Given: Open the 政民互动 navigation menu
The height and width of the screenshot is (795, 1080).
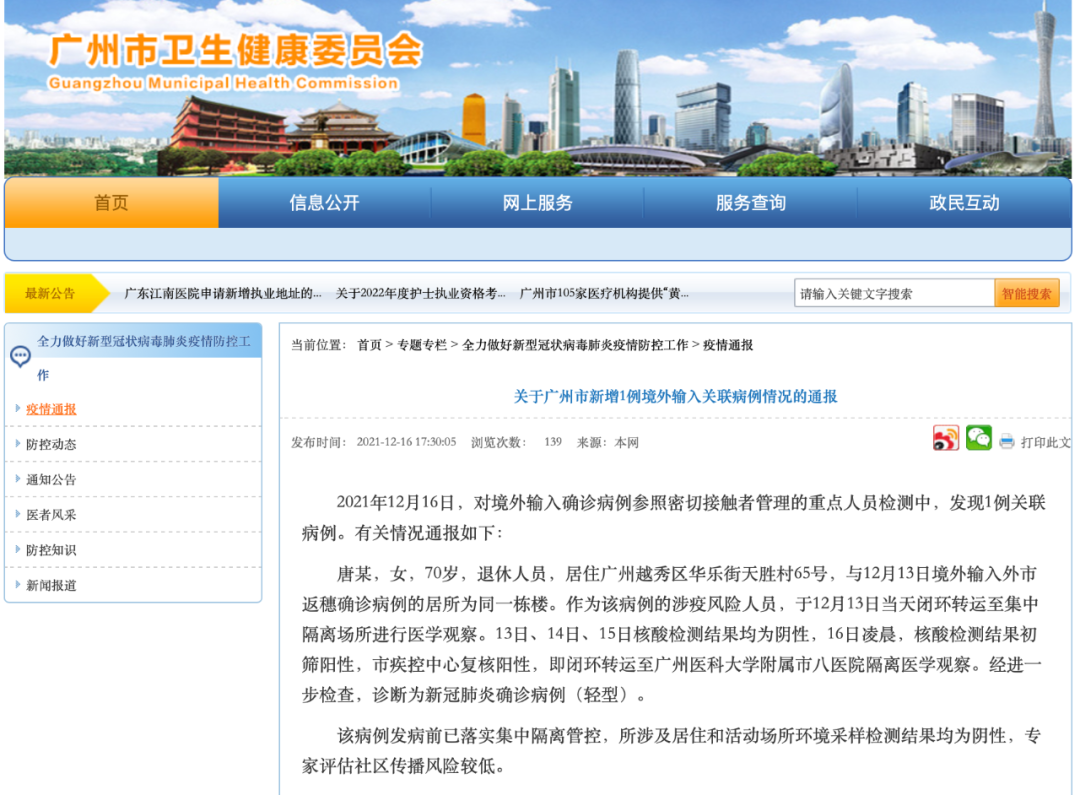Looking at the screenshot, I should click(x=963, y=202).
